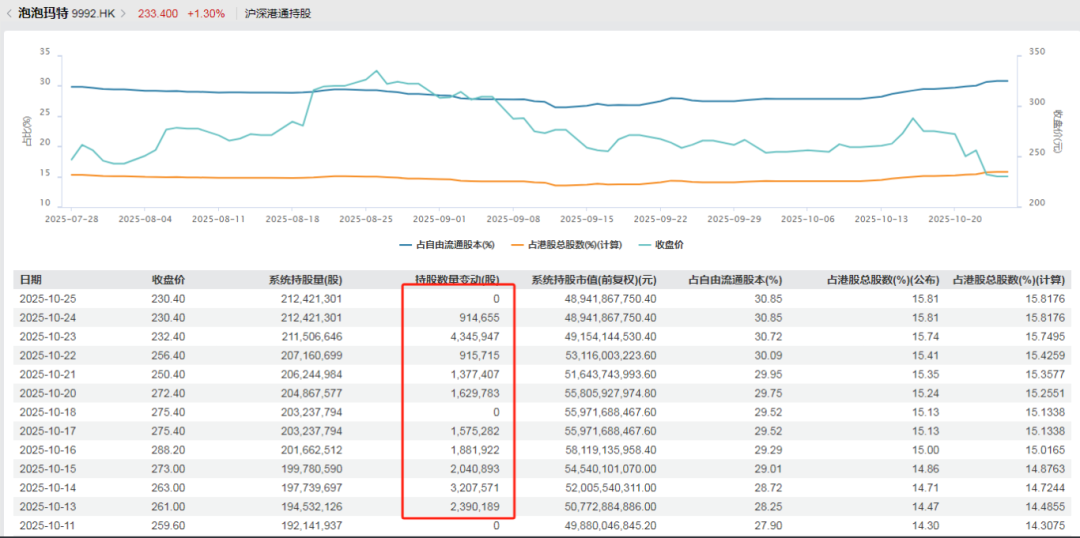Click 收盘价 table column header

coord(168,280)
